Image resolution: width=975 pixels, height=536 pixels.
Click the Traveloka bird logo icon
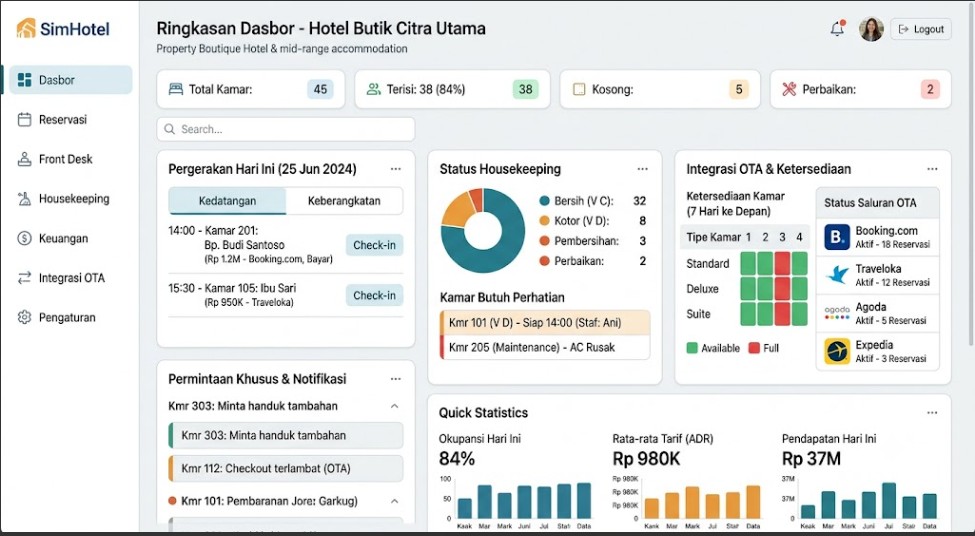click(837, 275)
